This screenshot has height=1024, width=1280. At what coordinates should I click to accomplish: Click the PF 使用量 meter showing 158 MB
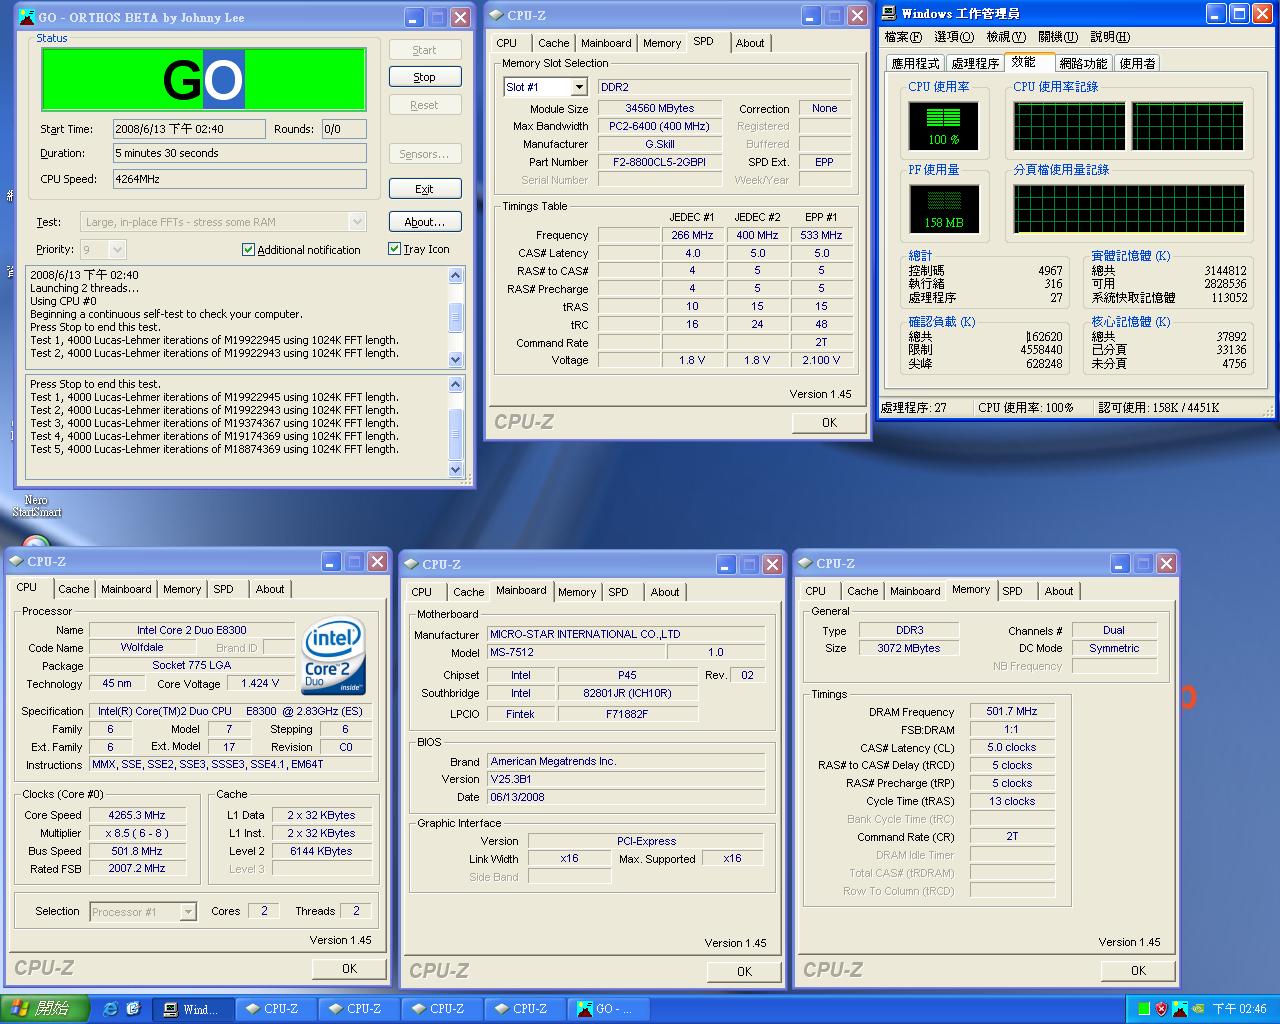(944, 209)
